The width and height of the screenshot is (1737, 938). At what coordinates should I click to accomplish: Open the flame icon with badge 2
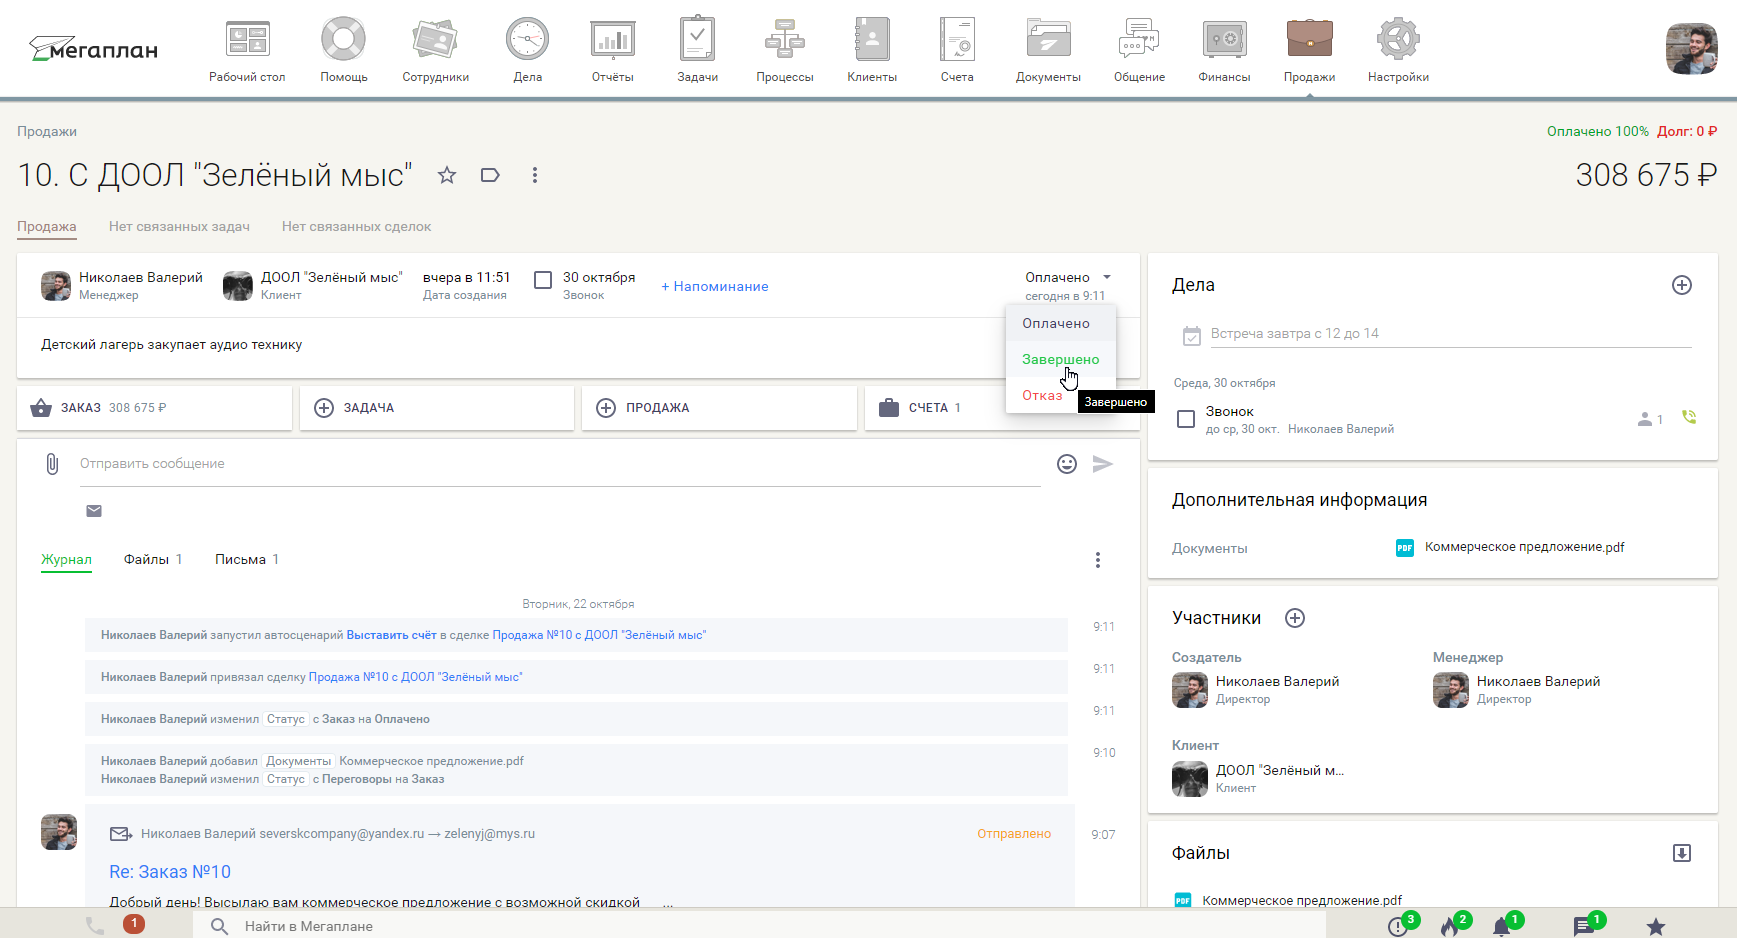[x=1450, y=926]
